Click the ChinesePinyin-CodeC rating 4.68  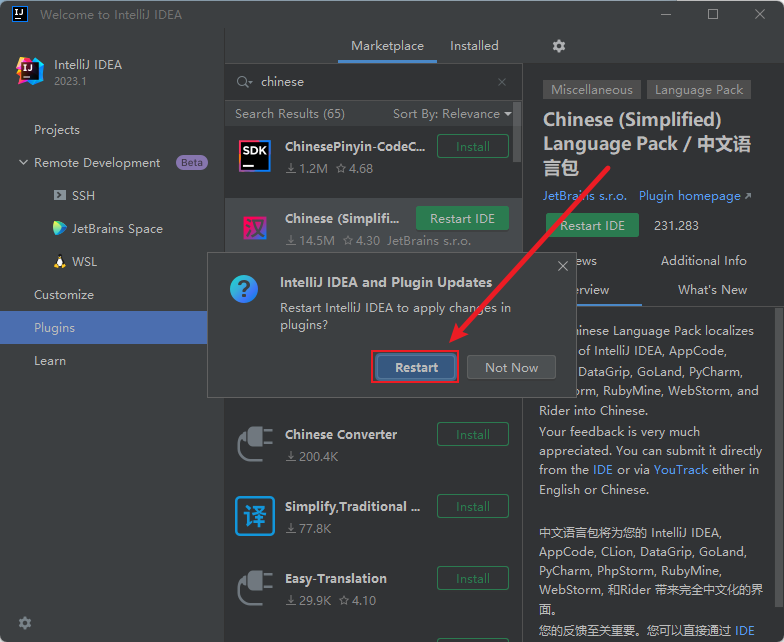pos(354,168)
